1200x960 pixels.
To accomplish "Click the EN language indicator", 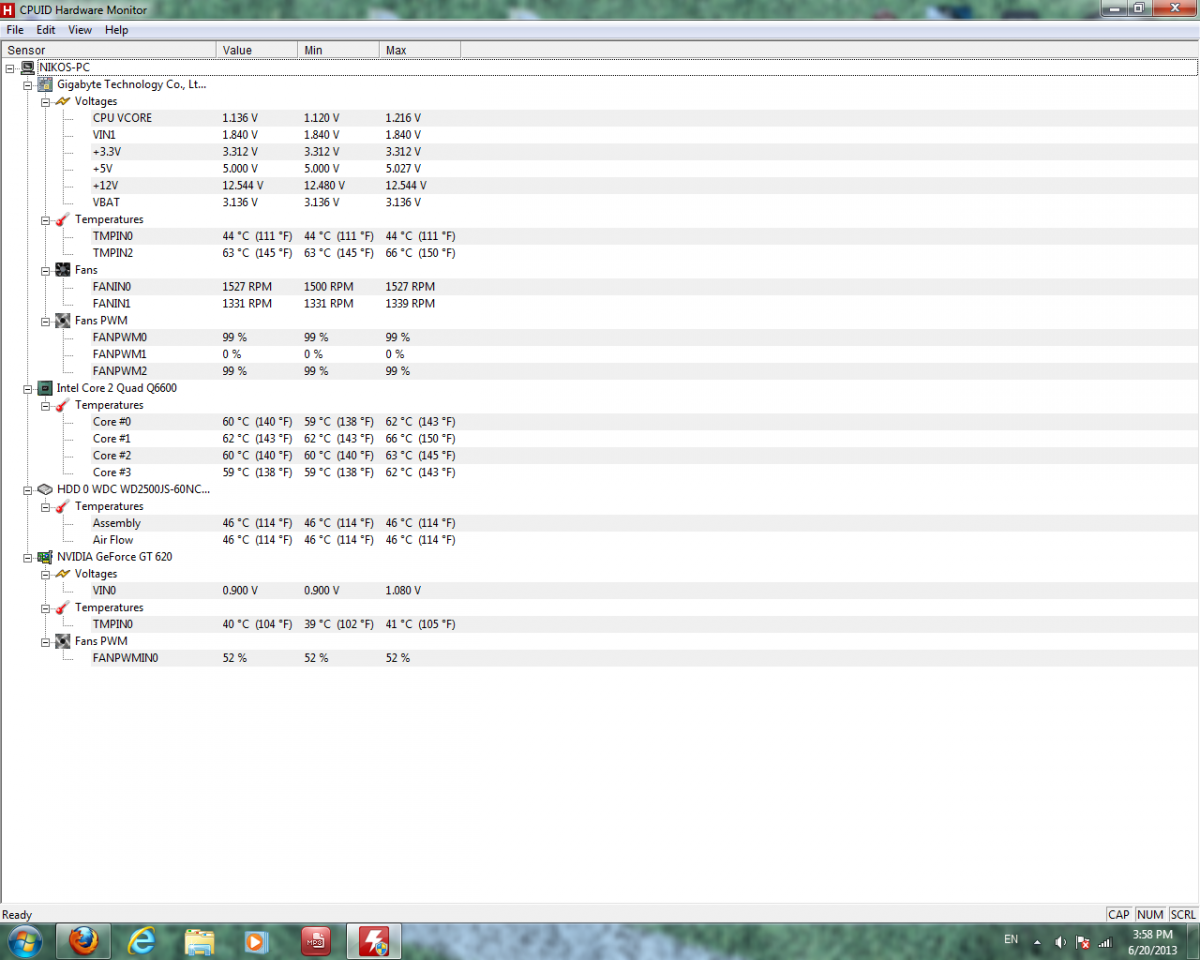I will (1011, 939).
